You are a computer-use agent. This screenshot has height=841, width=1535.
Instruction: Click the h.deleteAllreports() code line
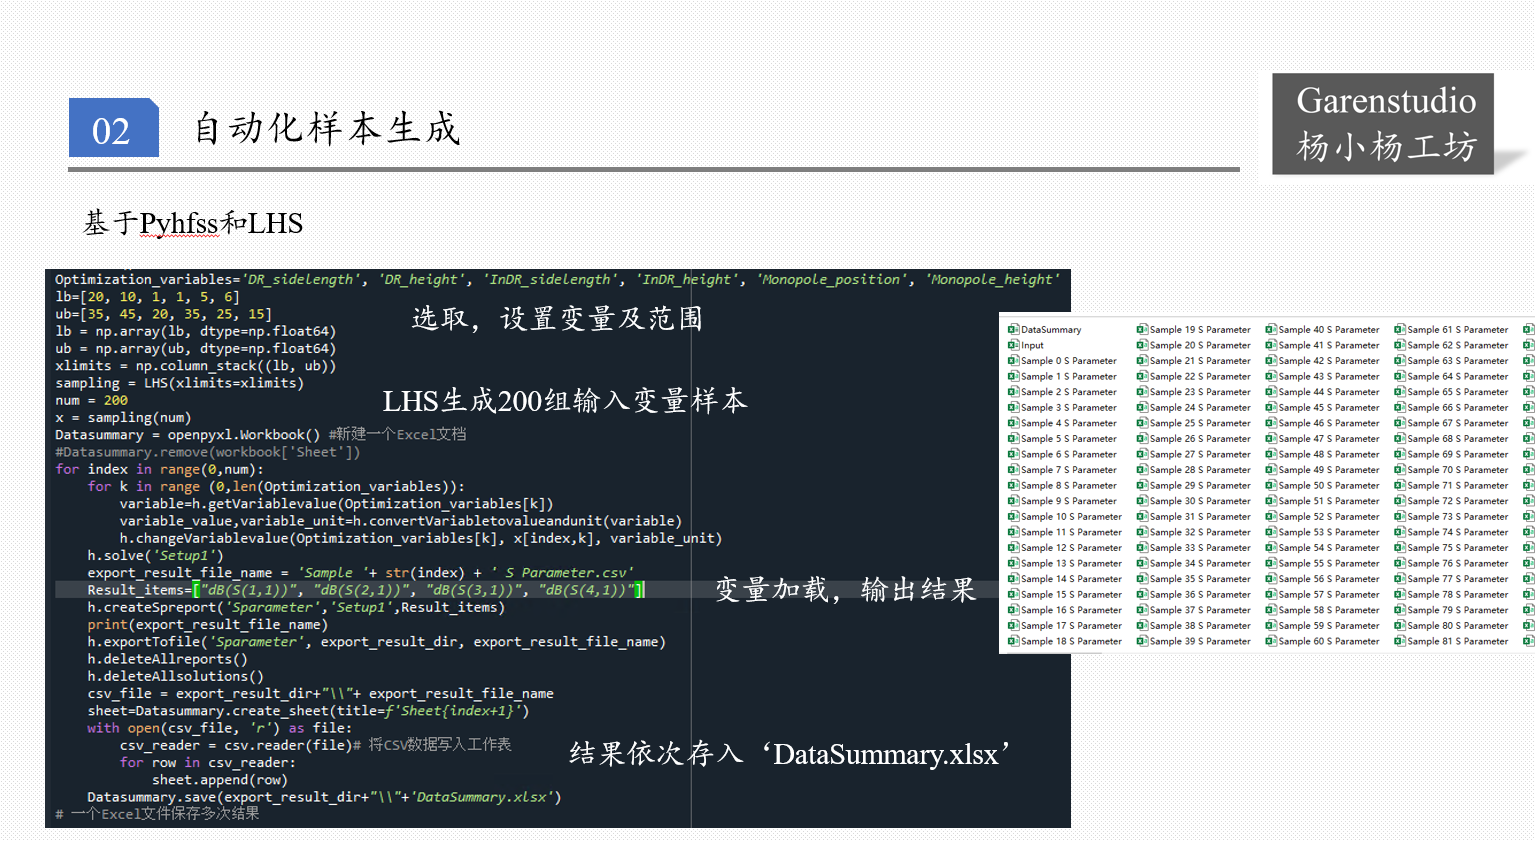pos(167,659)
